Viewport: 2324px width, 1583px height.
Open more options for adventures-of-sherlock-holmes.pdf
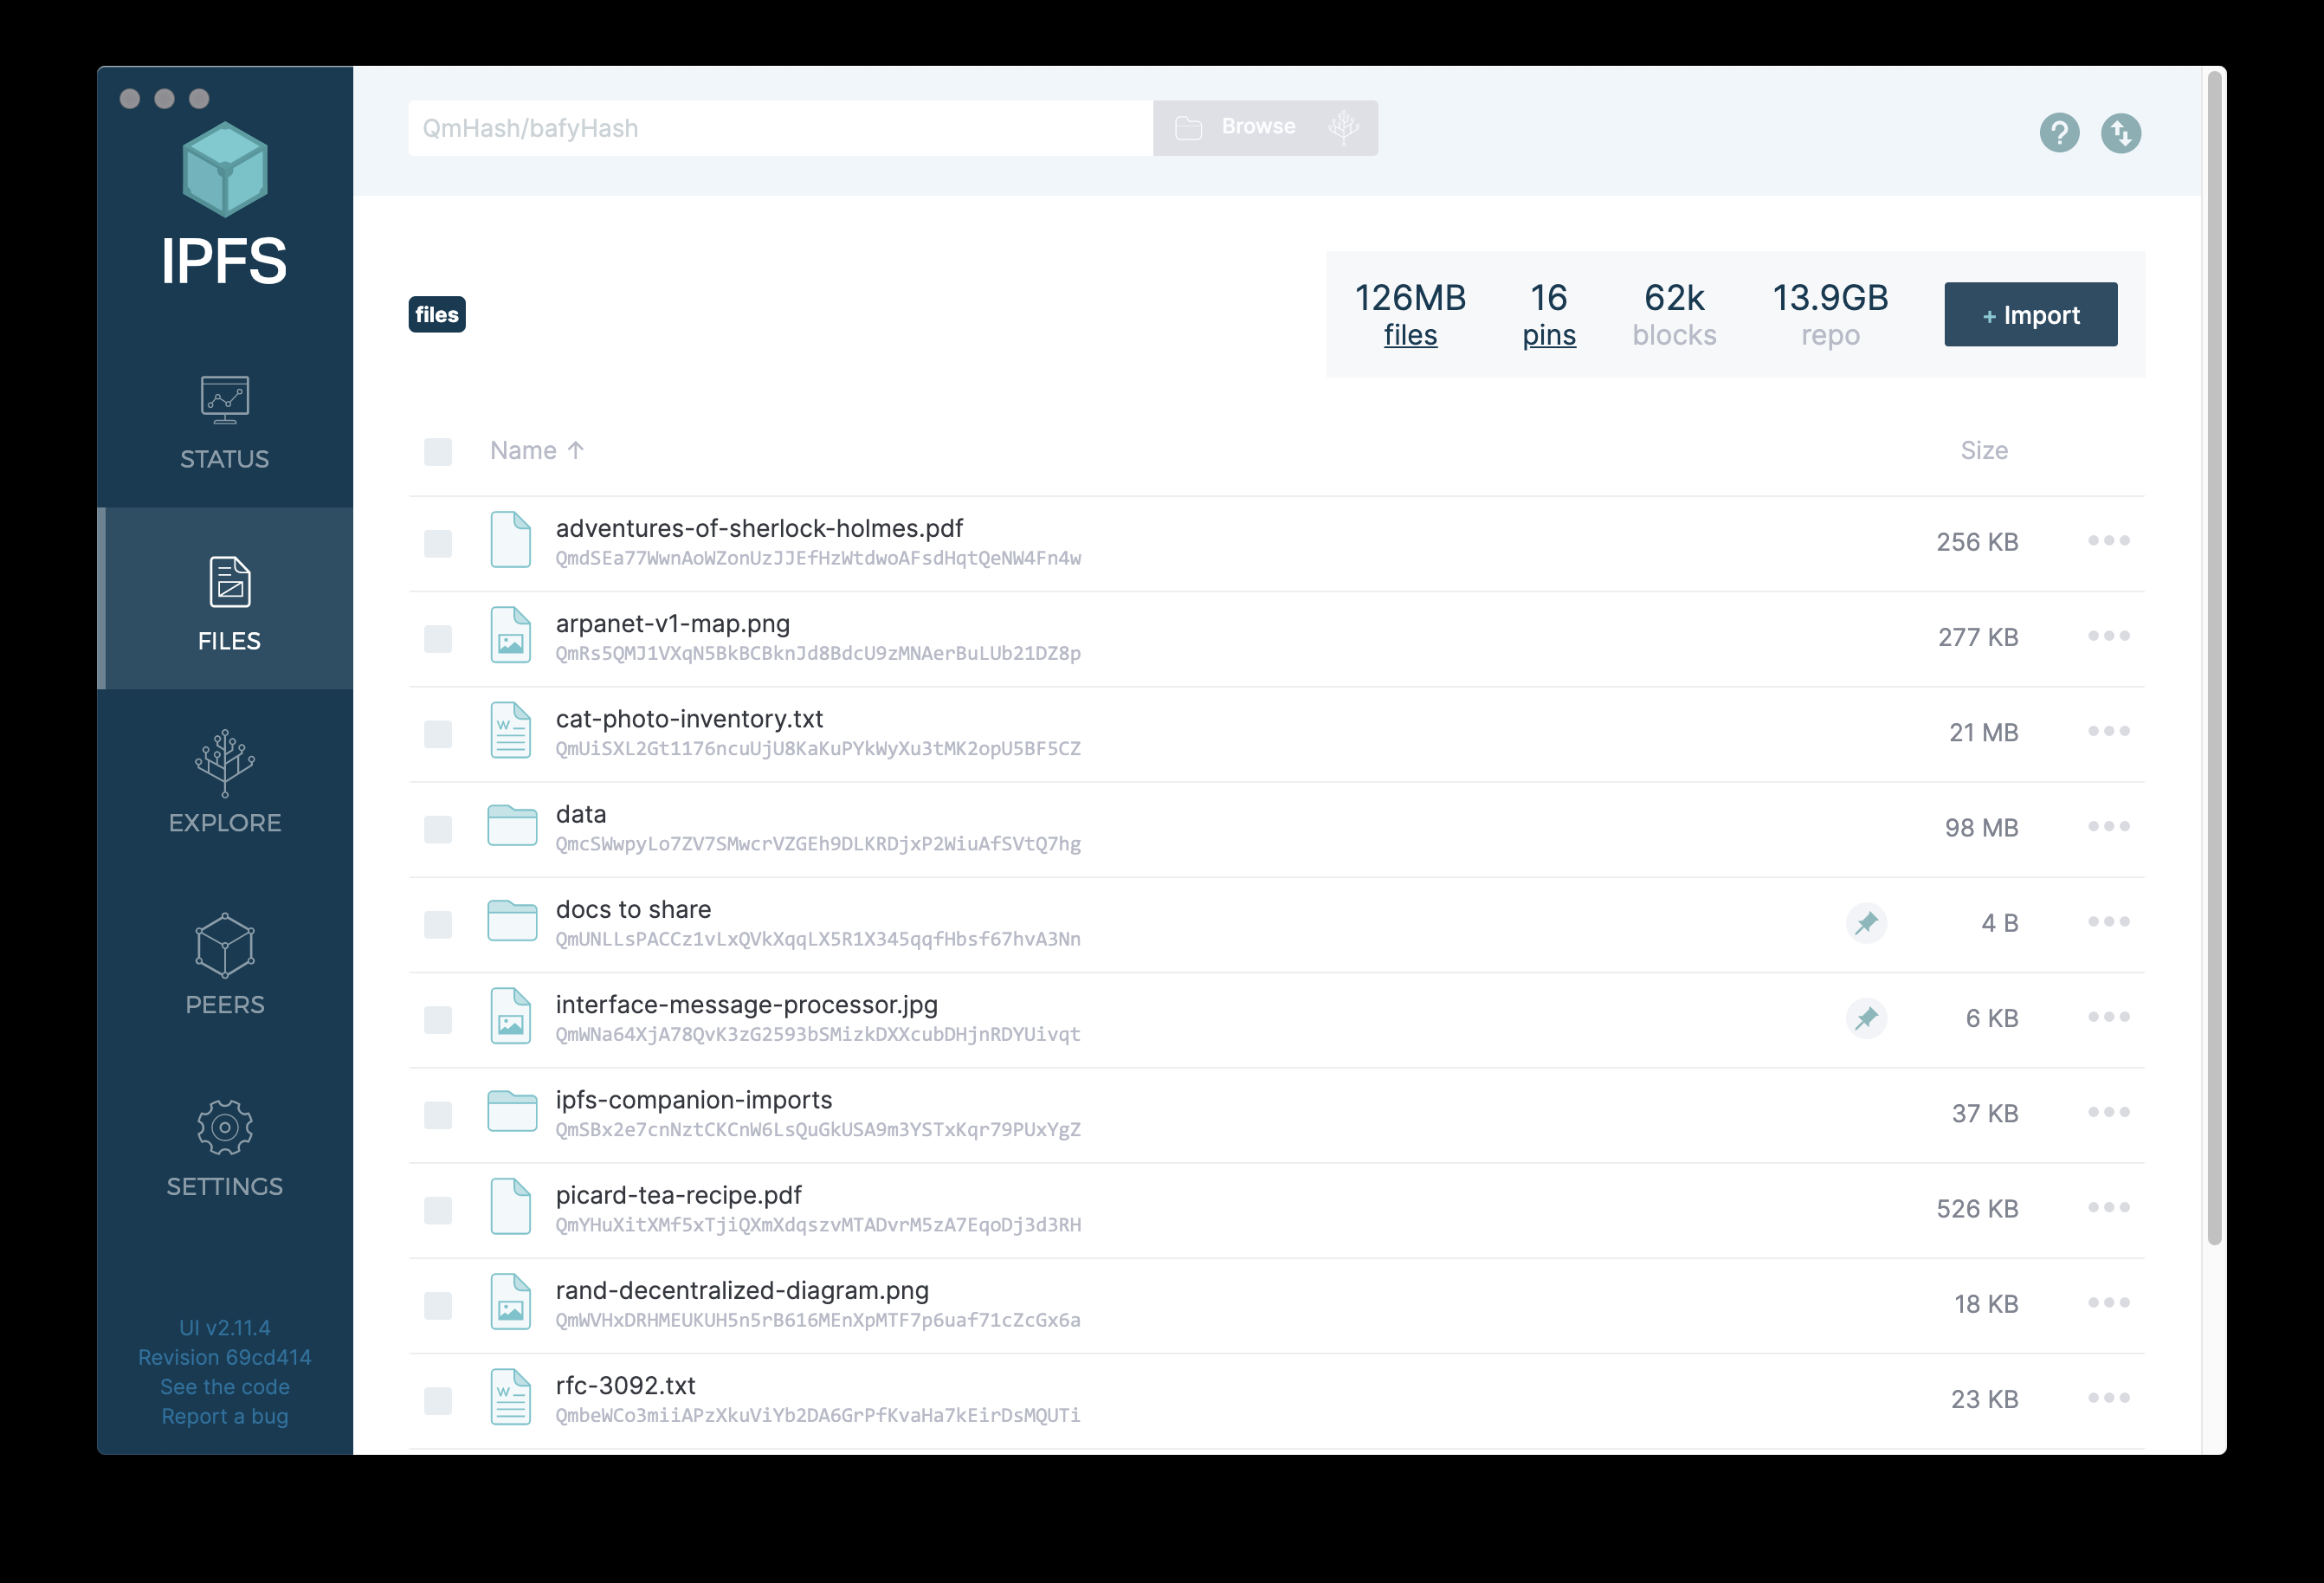coord(2108,541)
